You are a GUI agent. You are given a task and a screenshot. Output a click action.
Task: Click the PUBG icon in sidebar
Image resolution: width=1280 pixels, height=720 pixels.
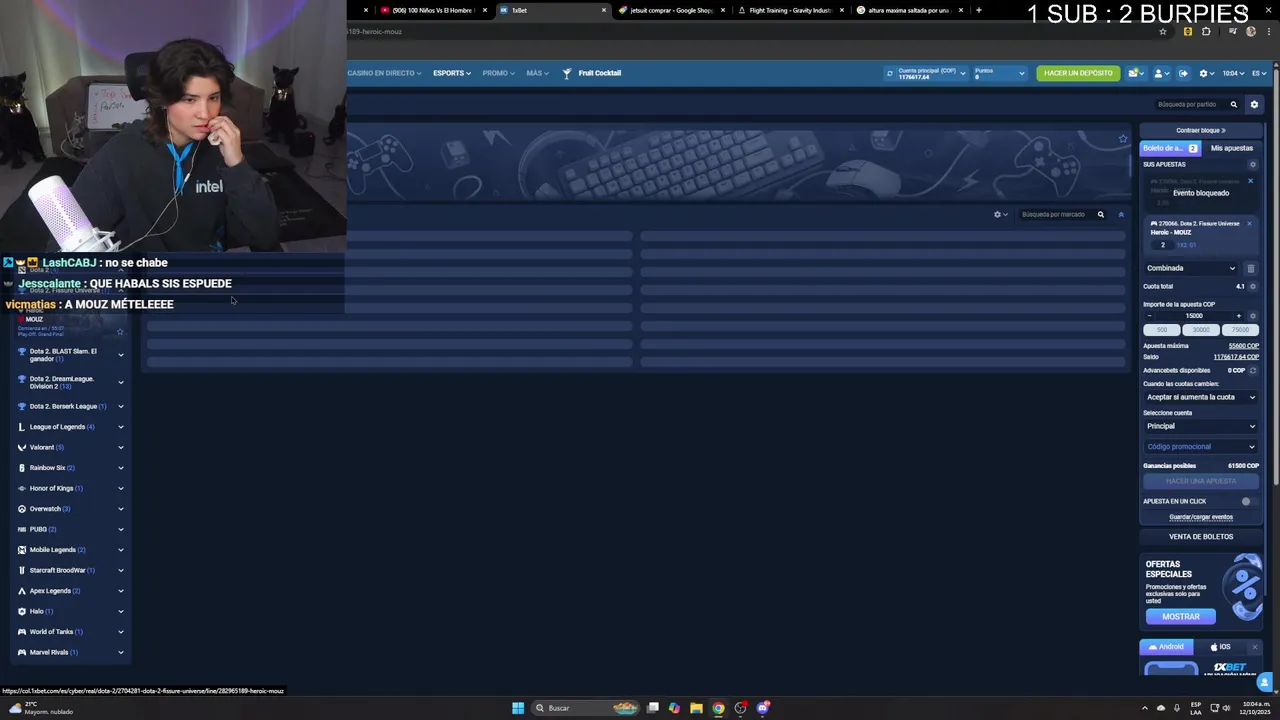pyautogui.click(x=22, y=529)
